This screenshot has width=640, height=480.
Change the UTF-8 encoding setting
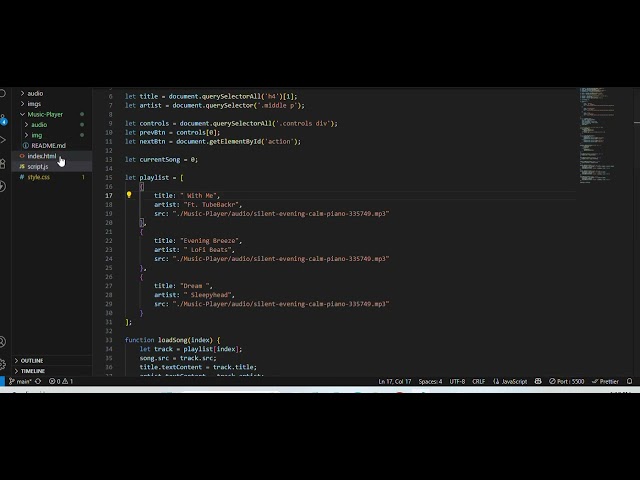(x=457, y=381)
